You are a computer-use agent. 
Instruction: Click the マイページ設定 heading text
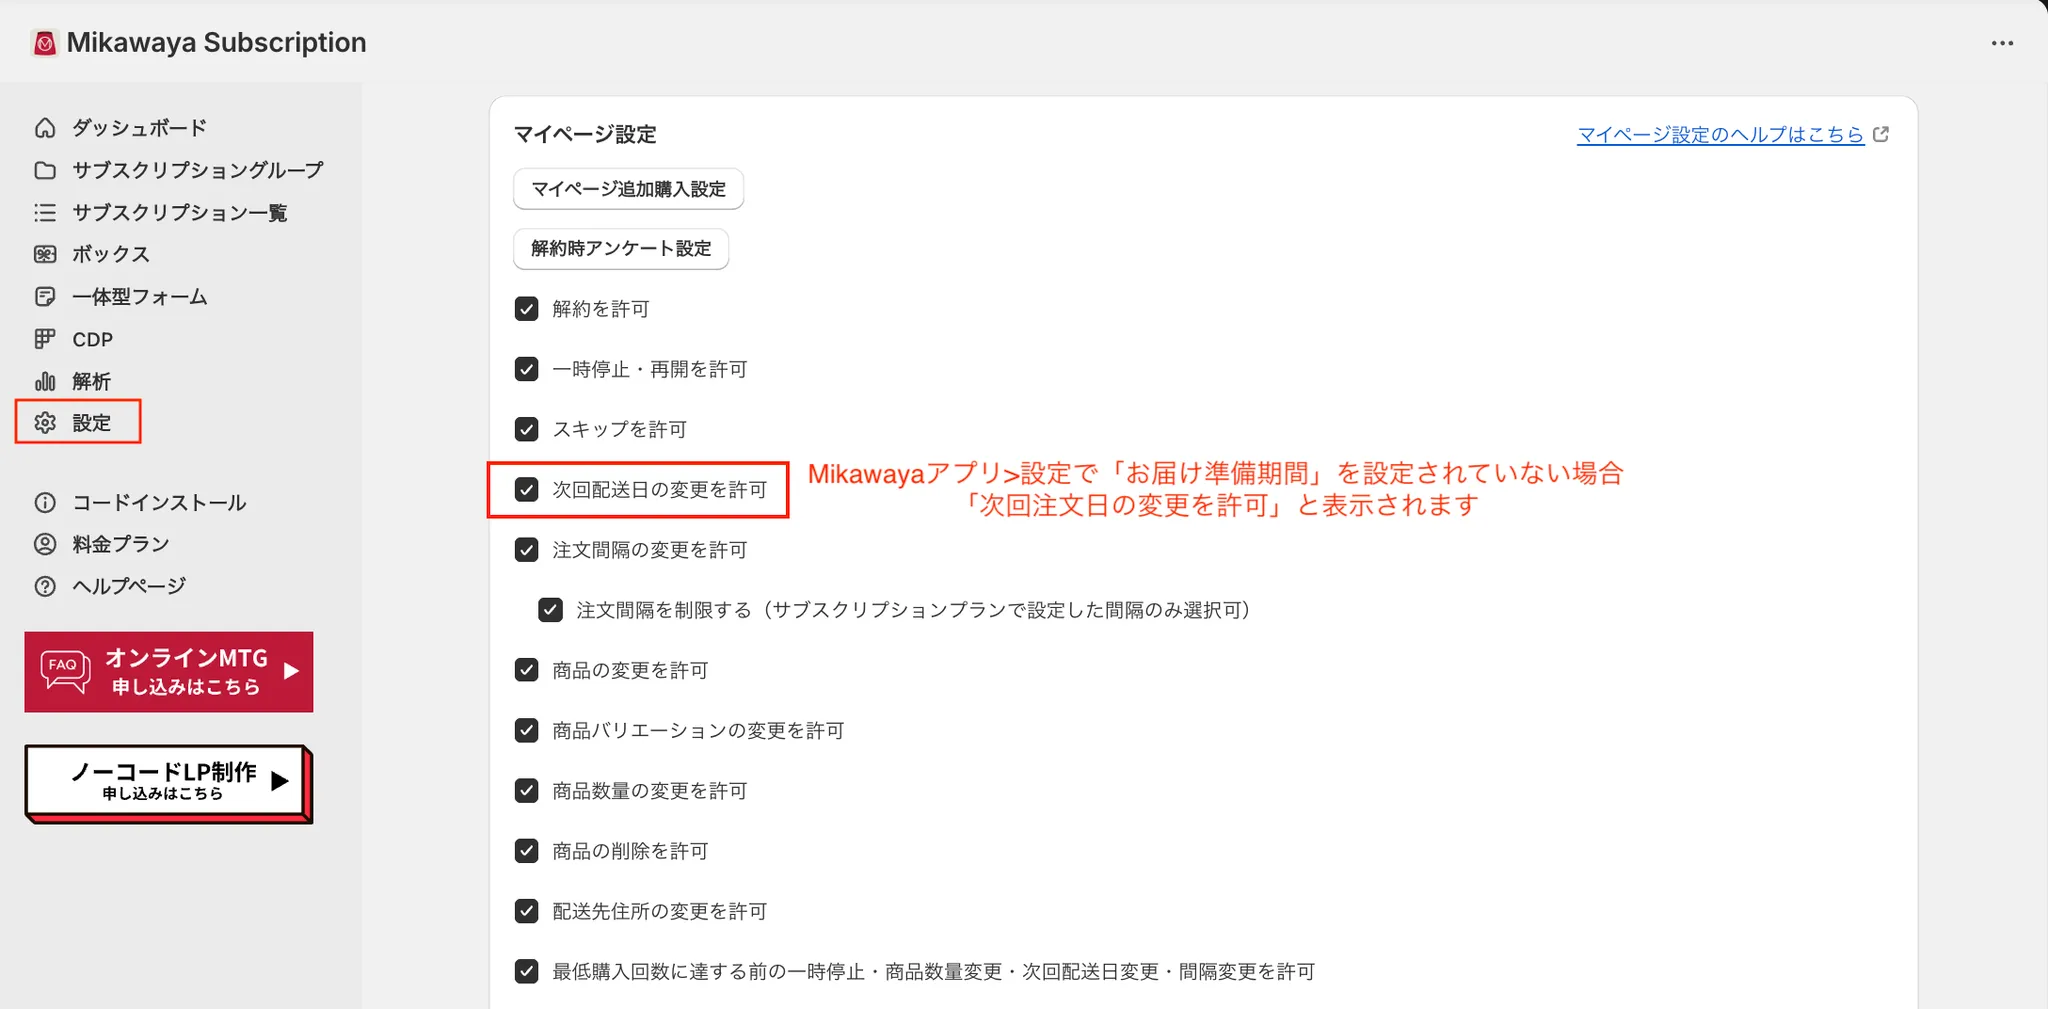click(x=585, y=134)
